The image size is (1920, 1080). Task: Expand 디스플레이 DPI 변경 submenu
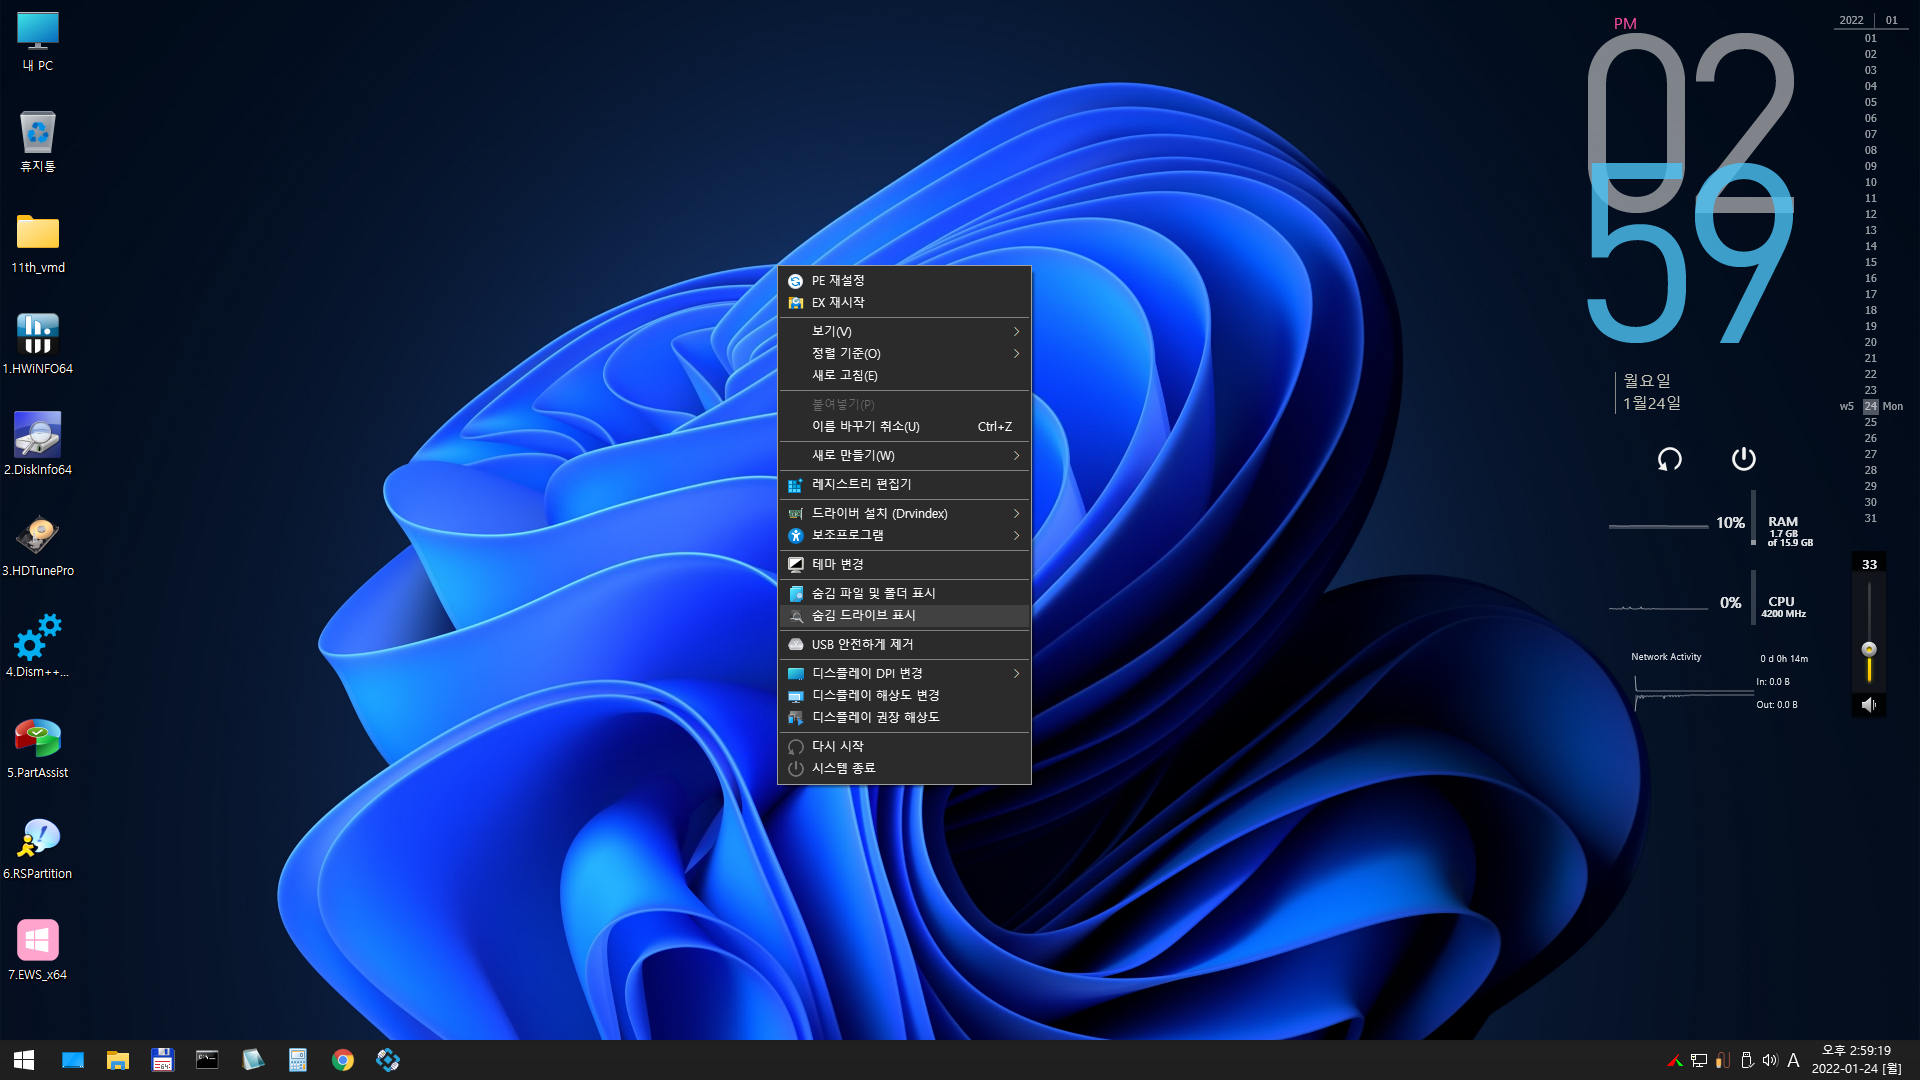[x=904, y=674]
